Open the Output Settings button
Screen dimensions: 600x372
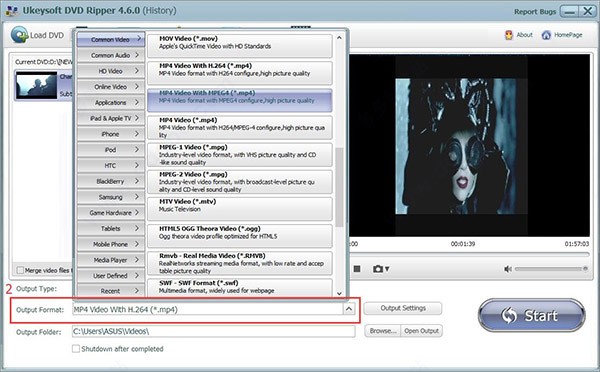403,308
